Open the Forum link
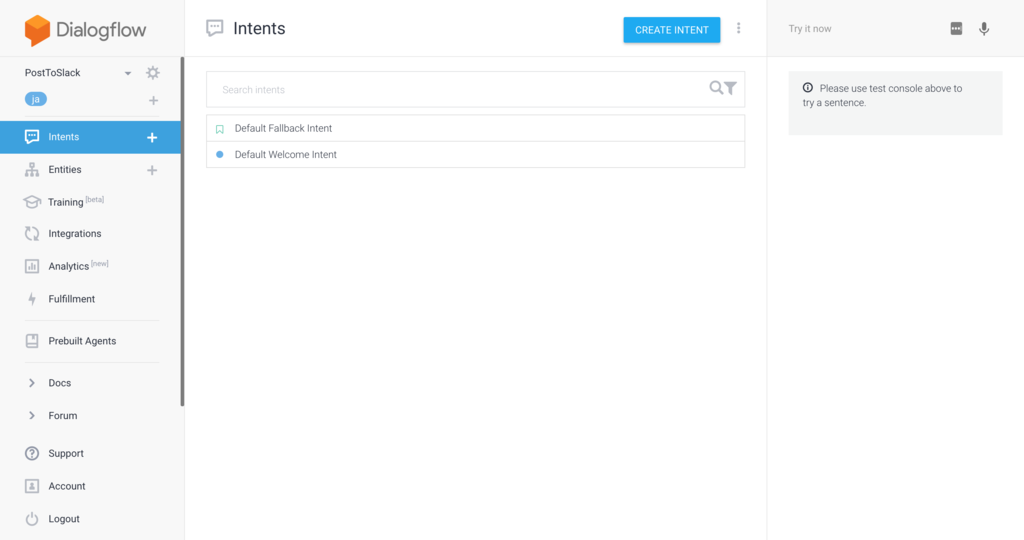This screenshot has height=540, width=1024. click(63, 416)
